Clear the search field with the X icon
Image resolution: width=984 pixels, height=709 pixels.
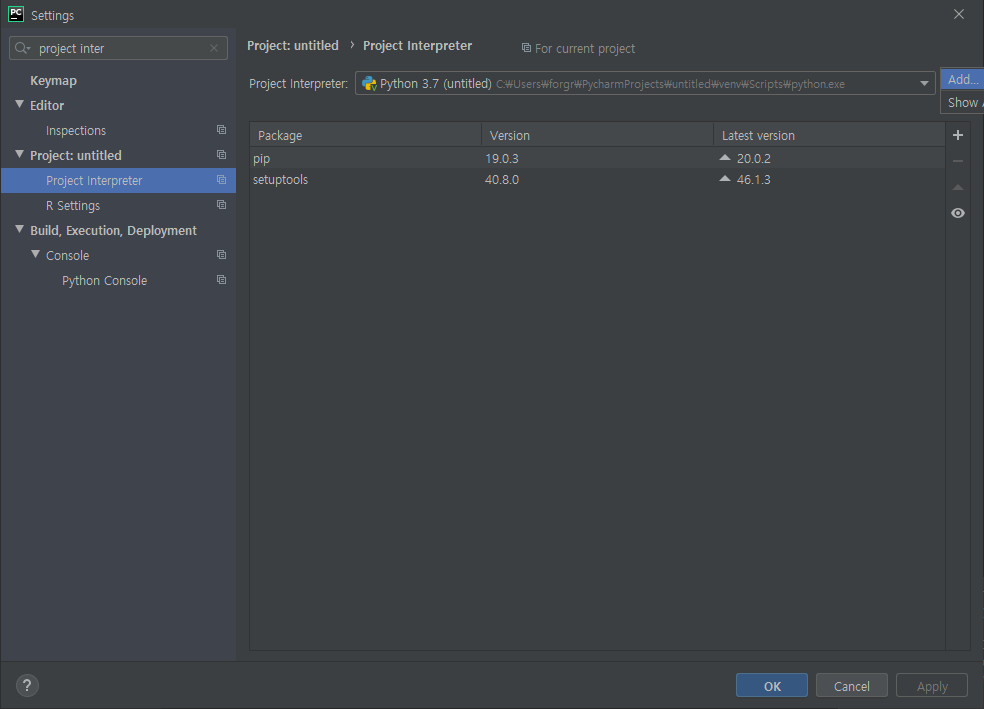214,48
